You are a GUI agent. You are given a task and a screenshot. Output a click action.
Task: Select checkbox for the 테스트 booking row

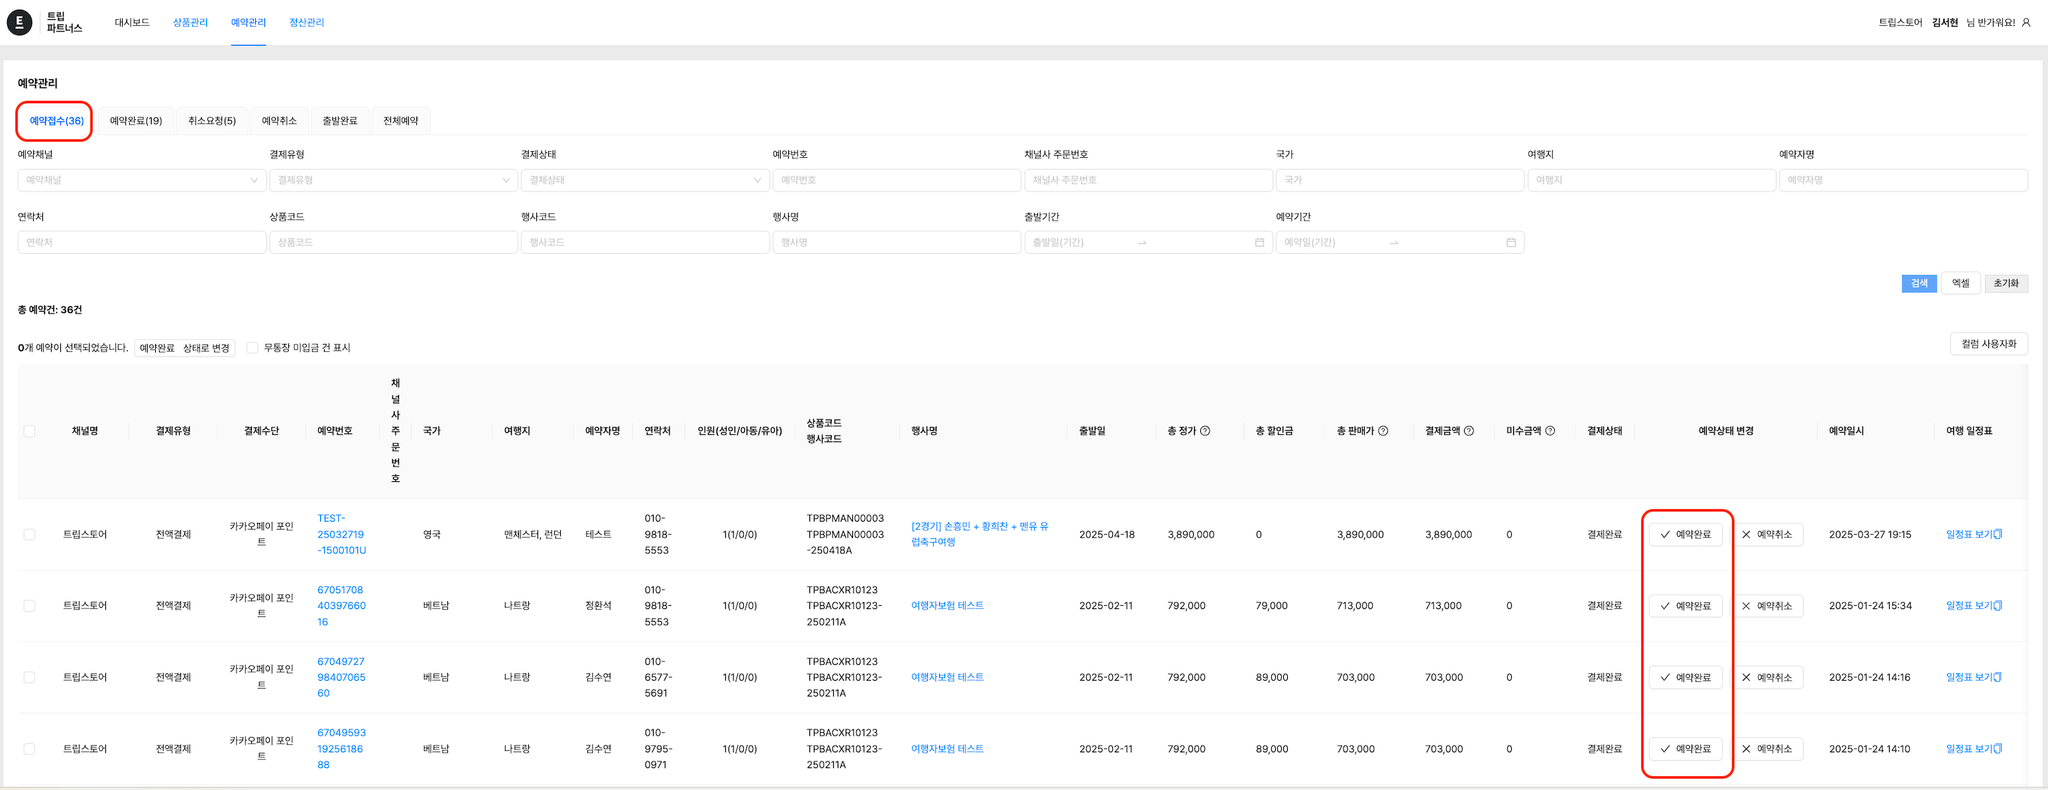29,534
